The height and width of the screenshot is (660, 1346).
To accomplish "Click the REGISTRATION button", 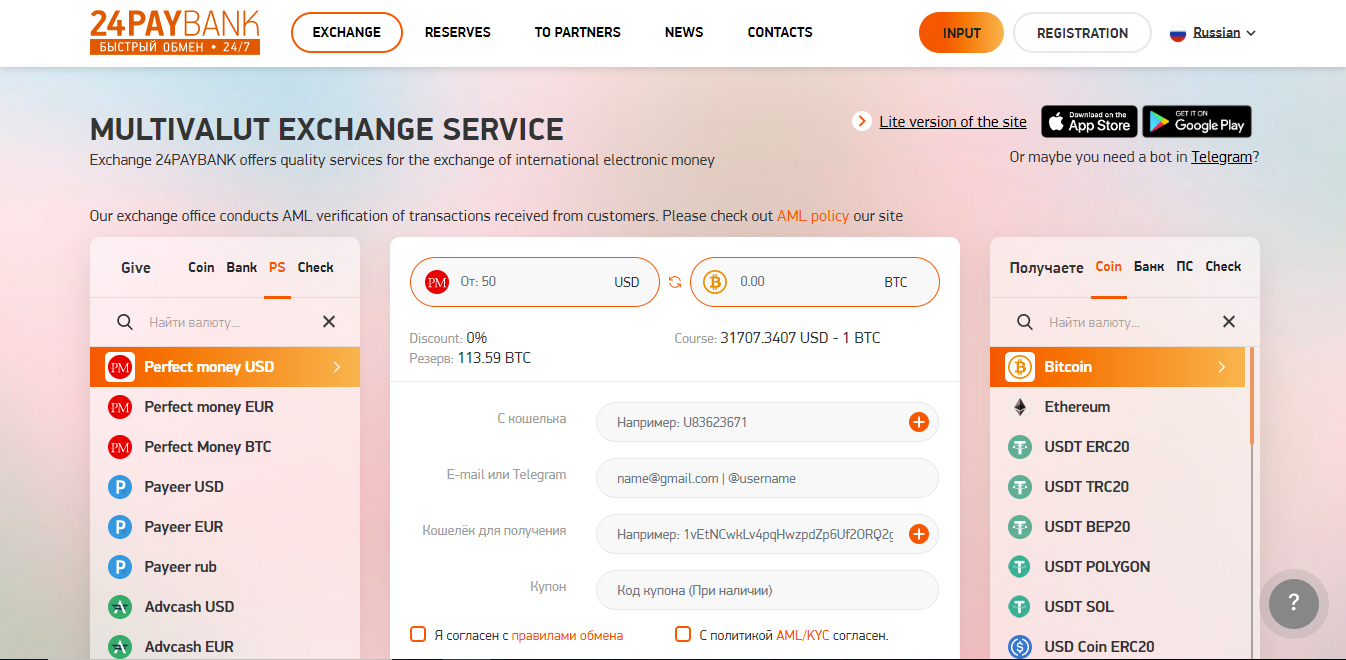I will 1082,32.
